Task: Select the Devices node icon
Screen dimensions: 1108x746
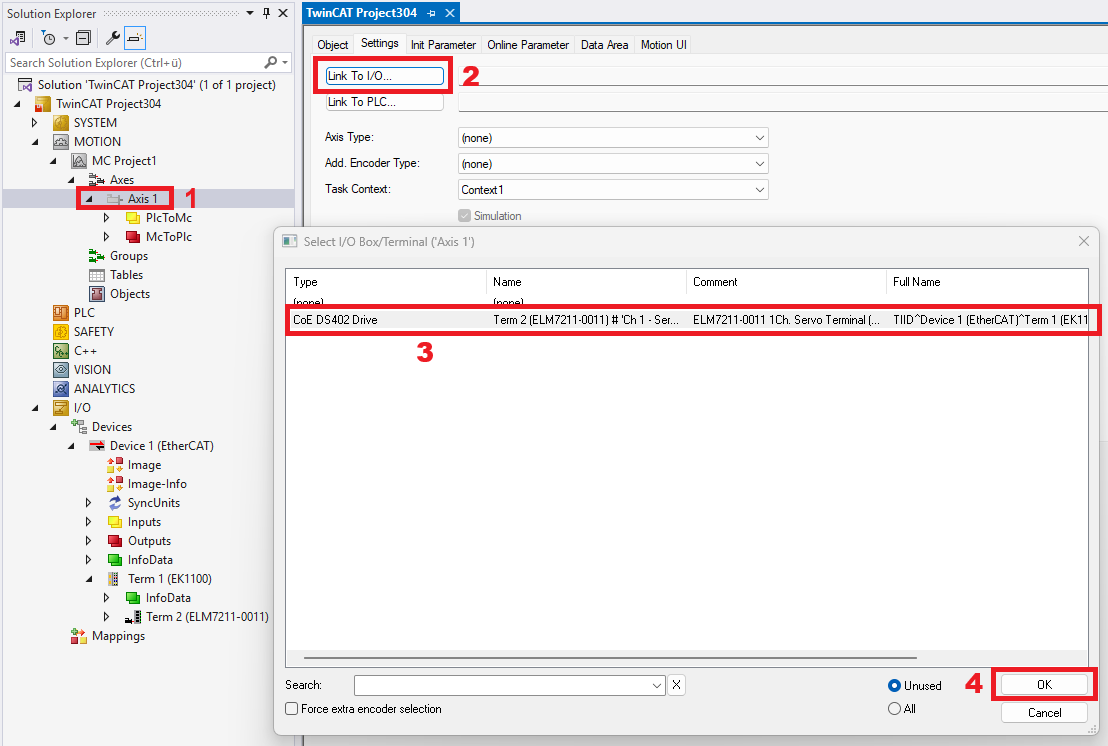Action: pos(79,426)
